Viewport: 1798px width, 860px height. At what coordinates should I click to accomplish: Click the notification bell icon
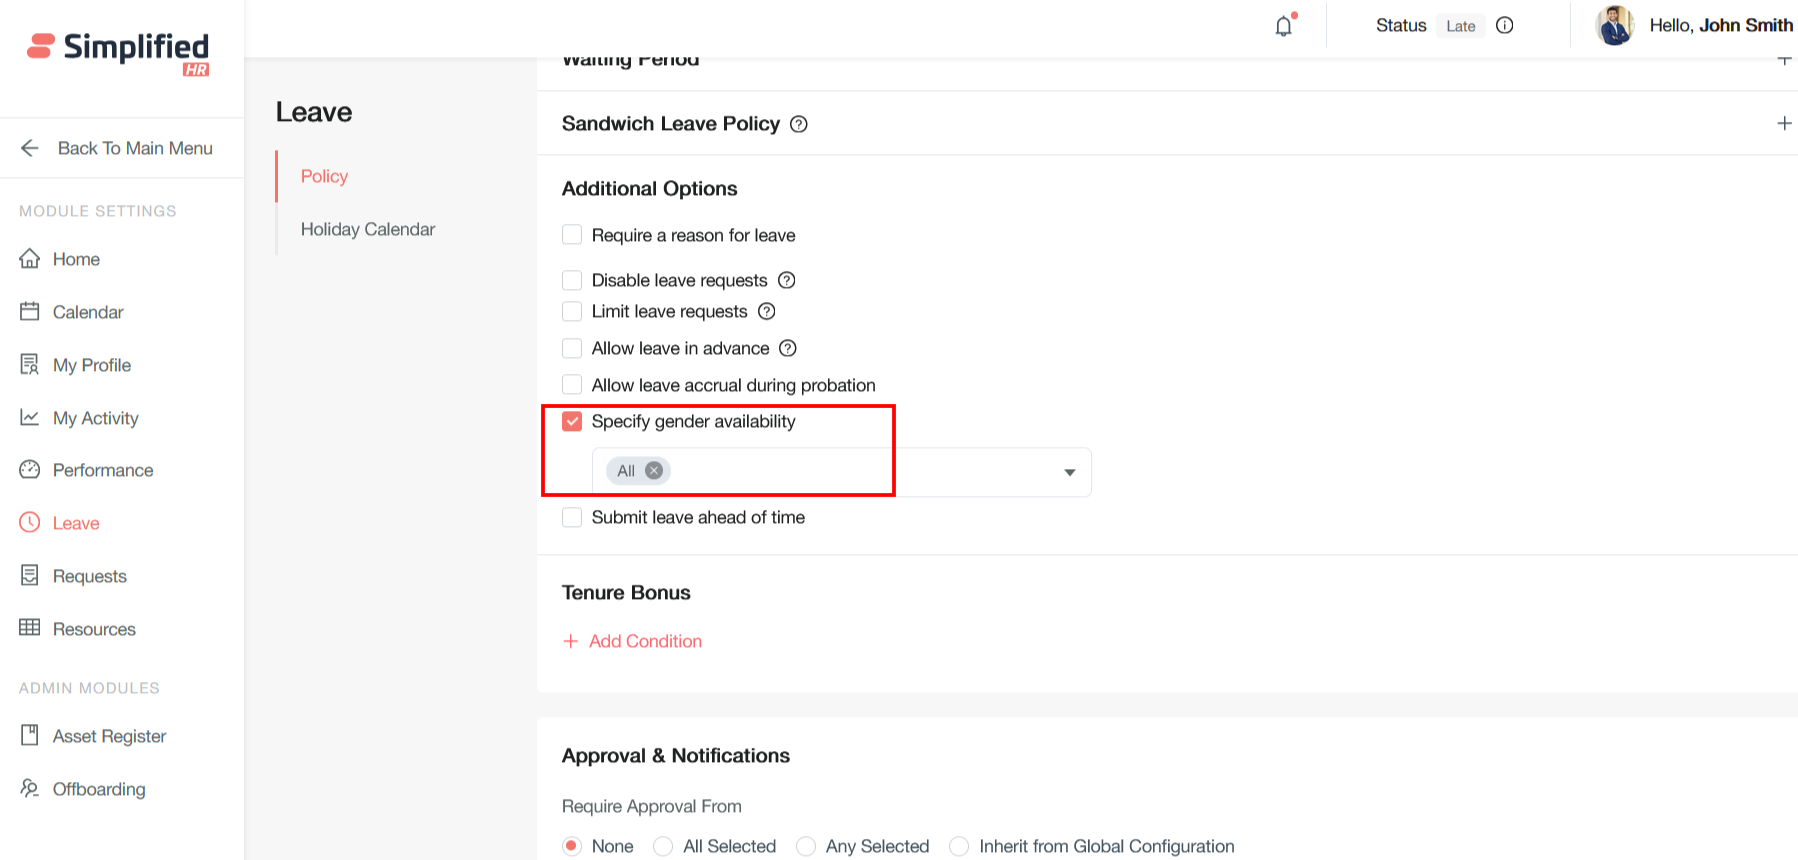[1284, 26]
